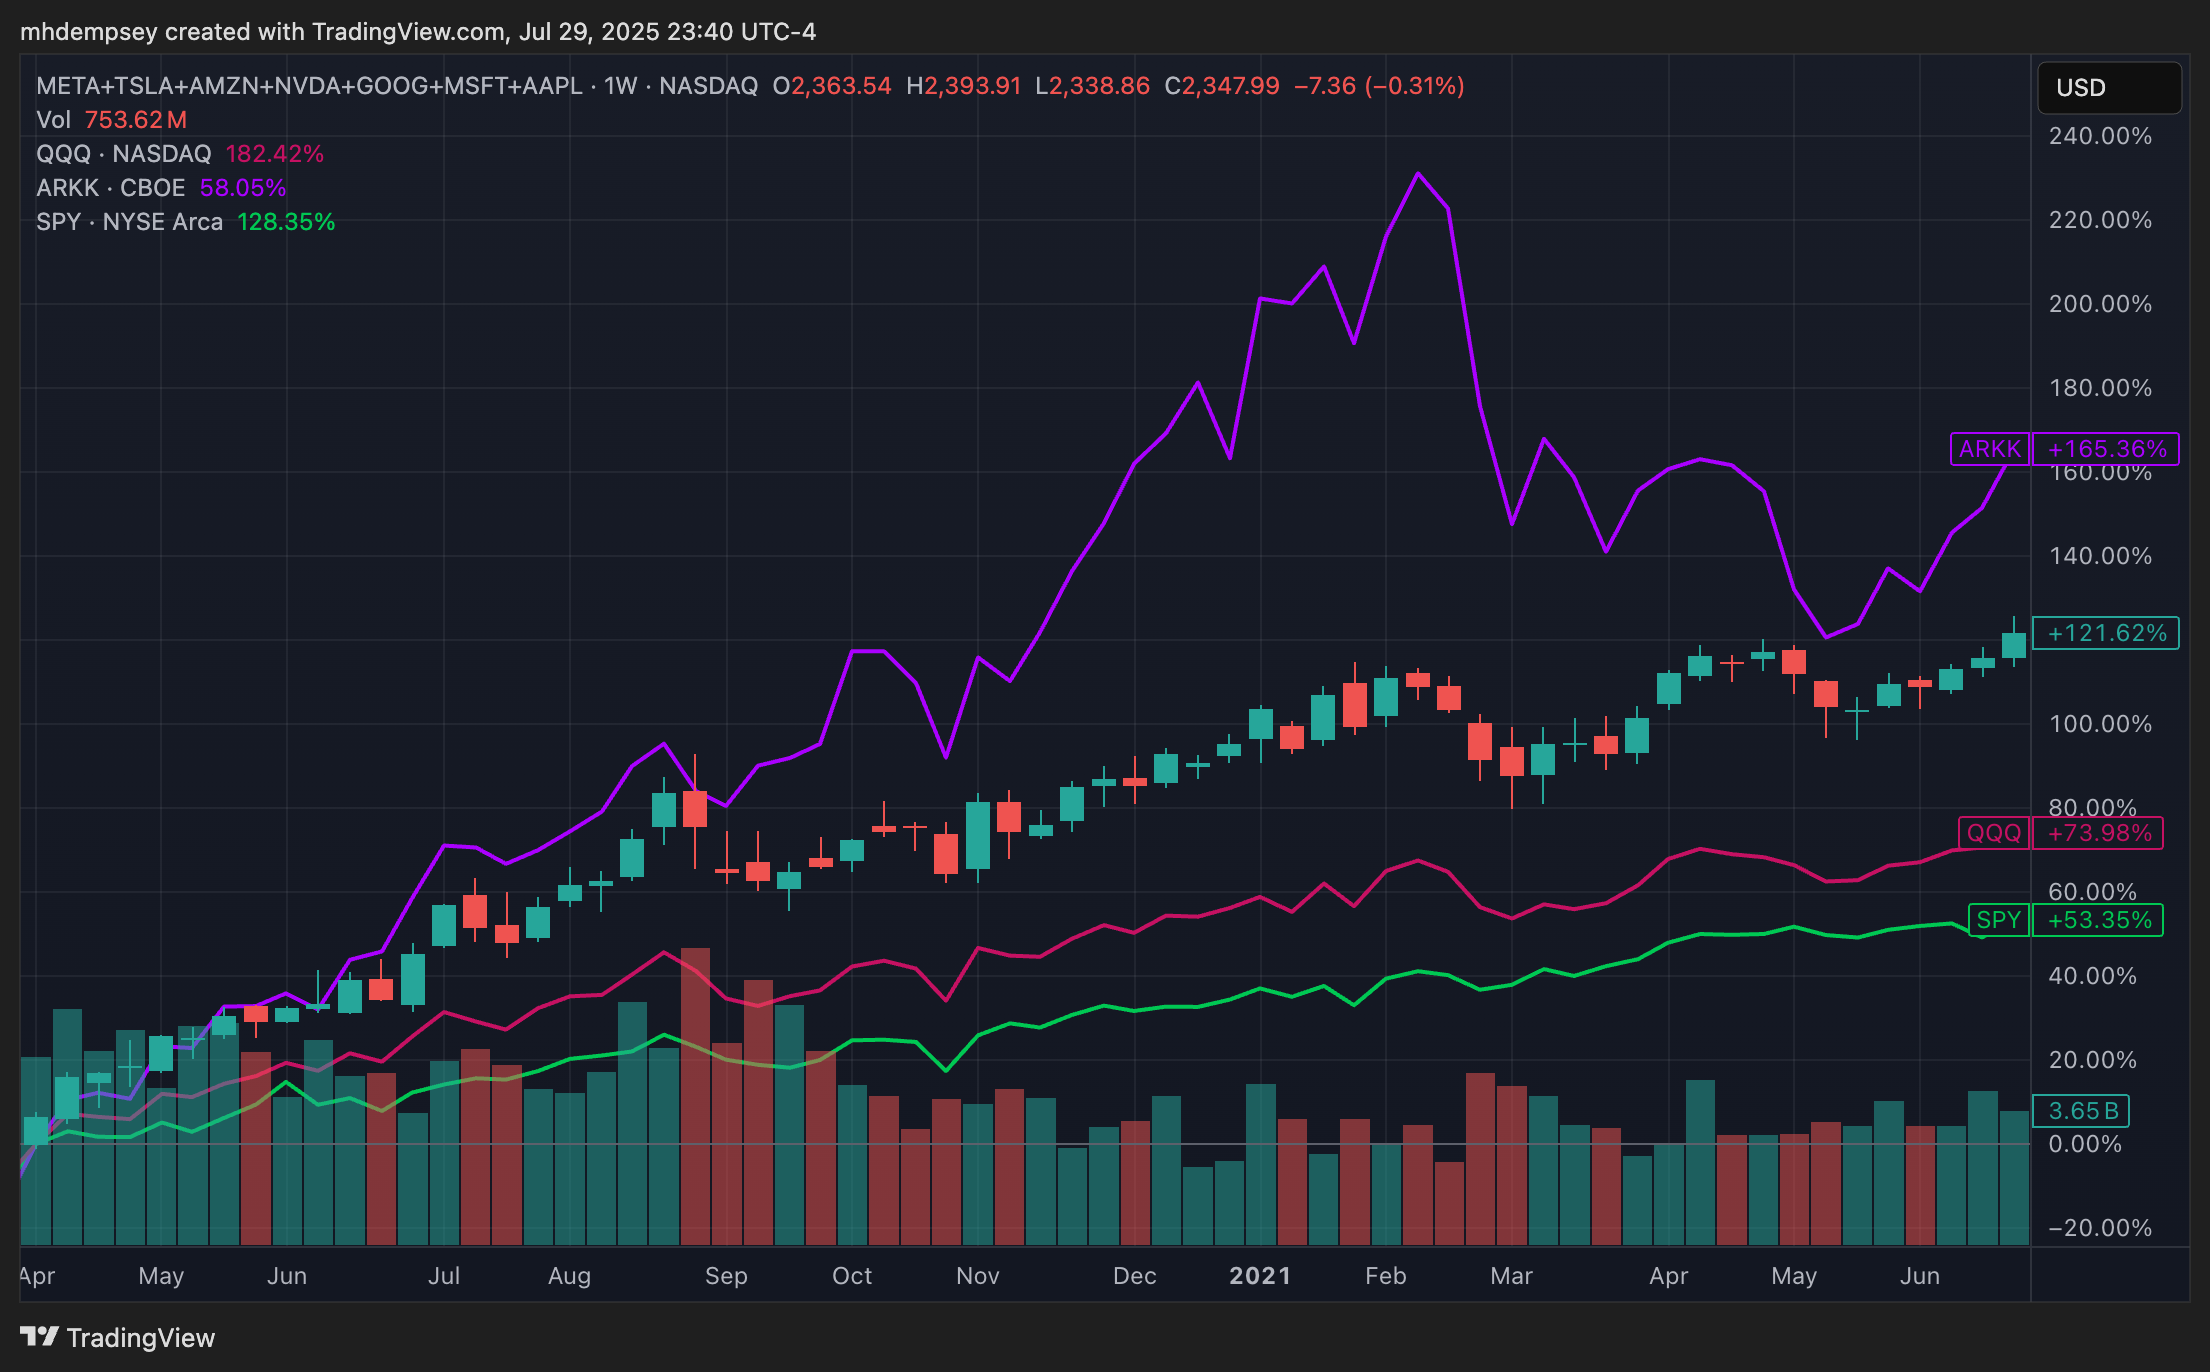
Task: Click the Sep label on time axis
Action: (726, 1276)
